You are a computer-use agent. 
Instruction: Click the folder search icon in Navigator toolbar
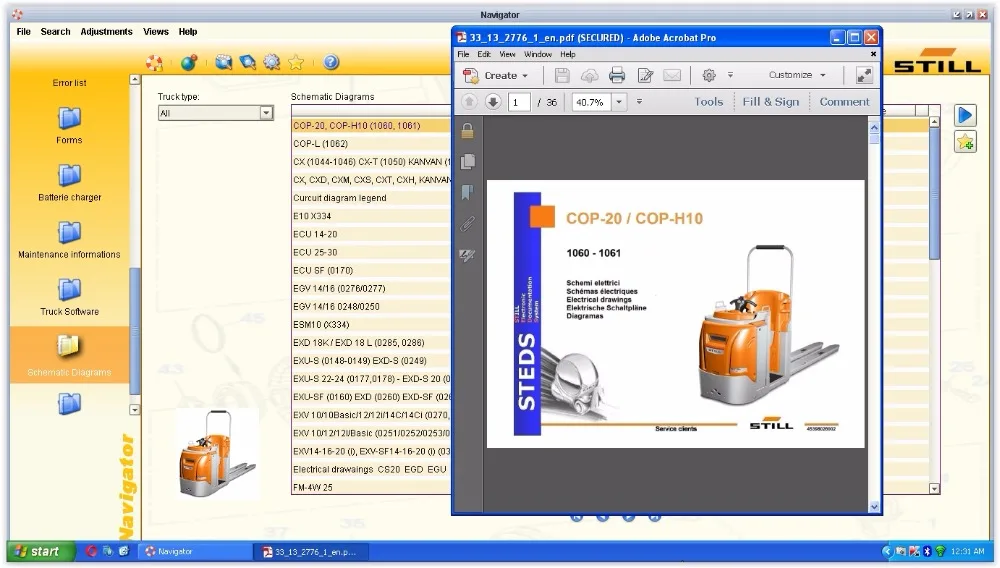coord(224,62)
